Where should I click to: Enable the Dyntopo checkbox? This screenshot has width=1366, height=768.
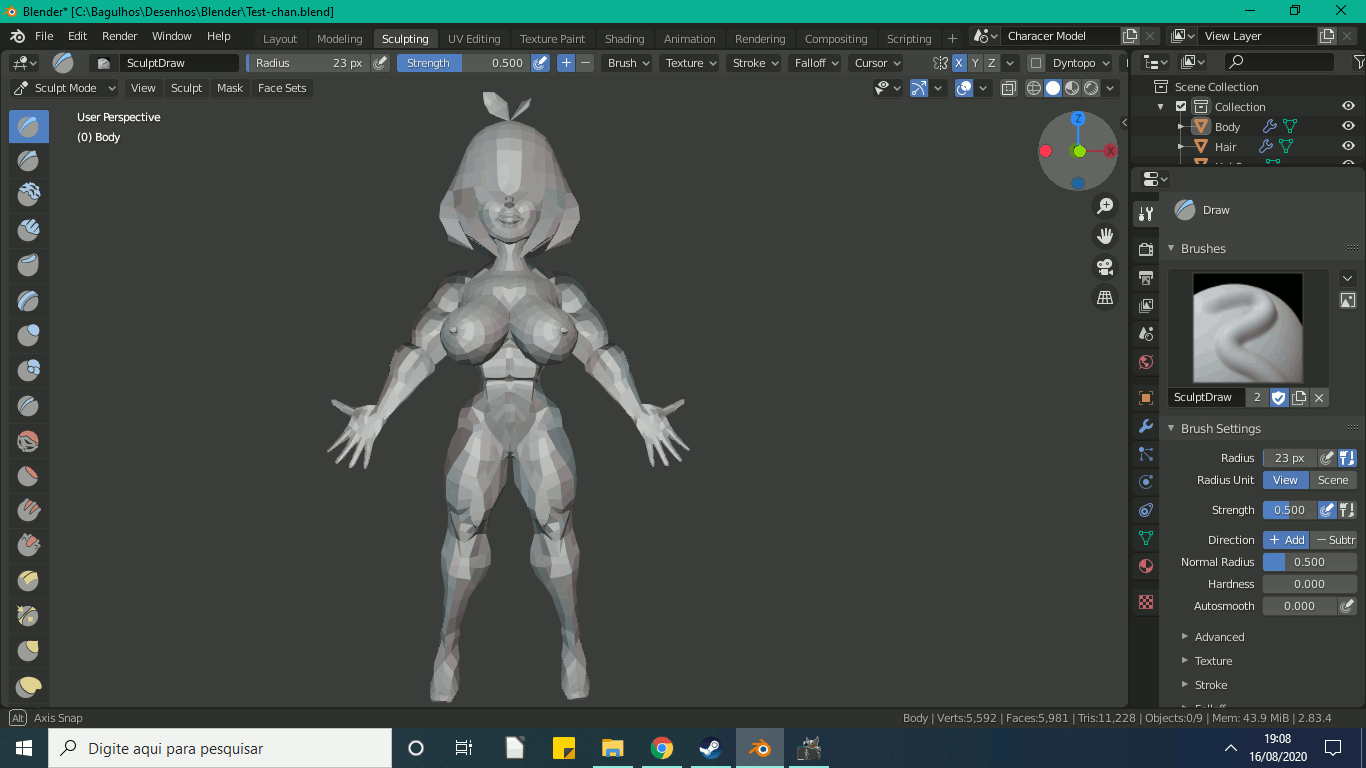pyautogui.click(x=1036, y=63)
